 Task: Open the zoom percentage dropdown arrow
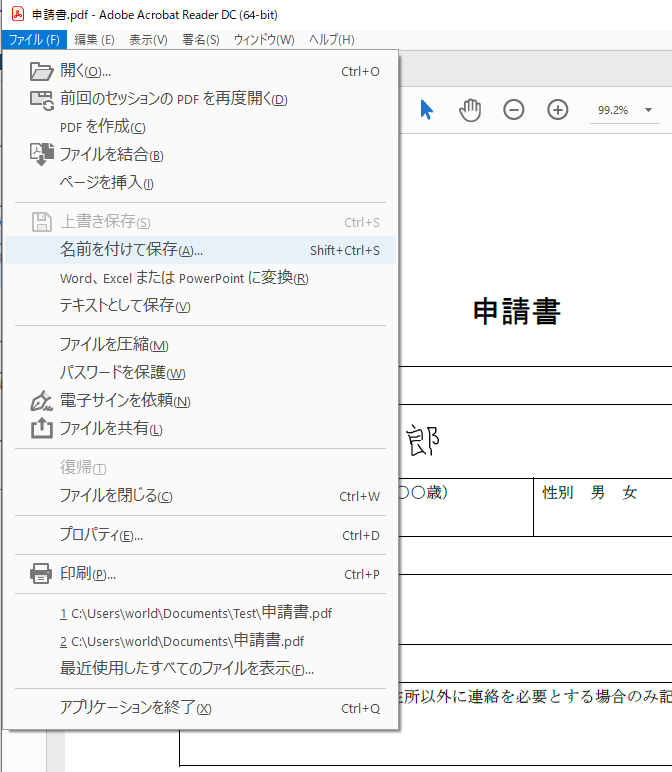648,110
